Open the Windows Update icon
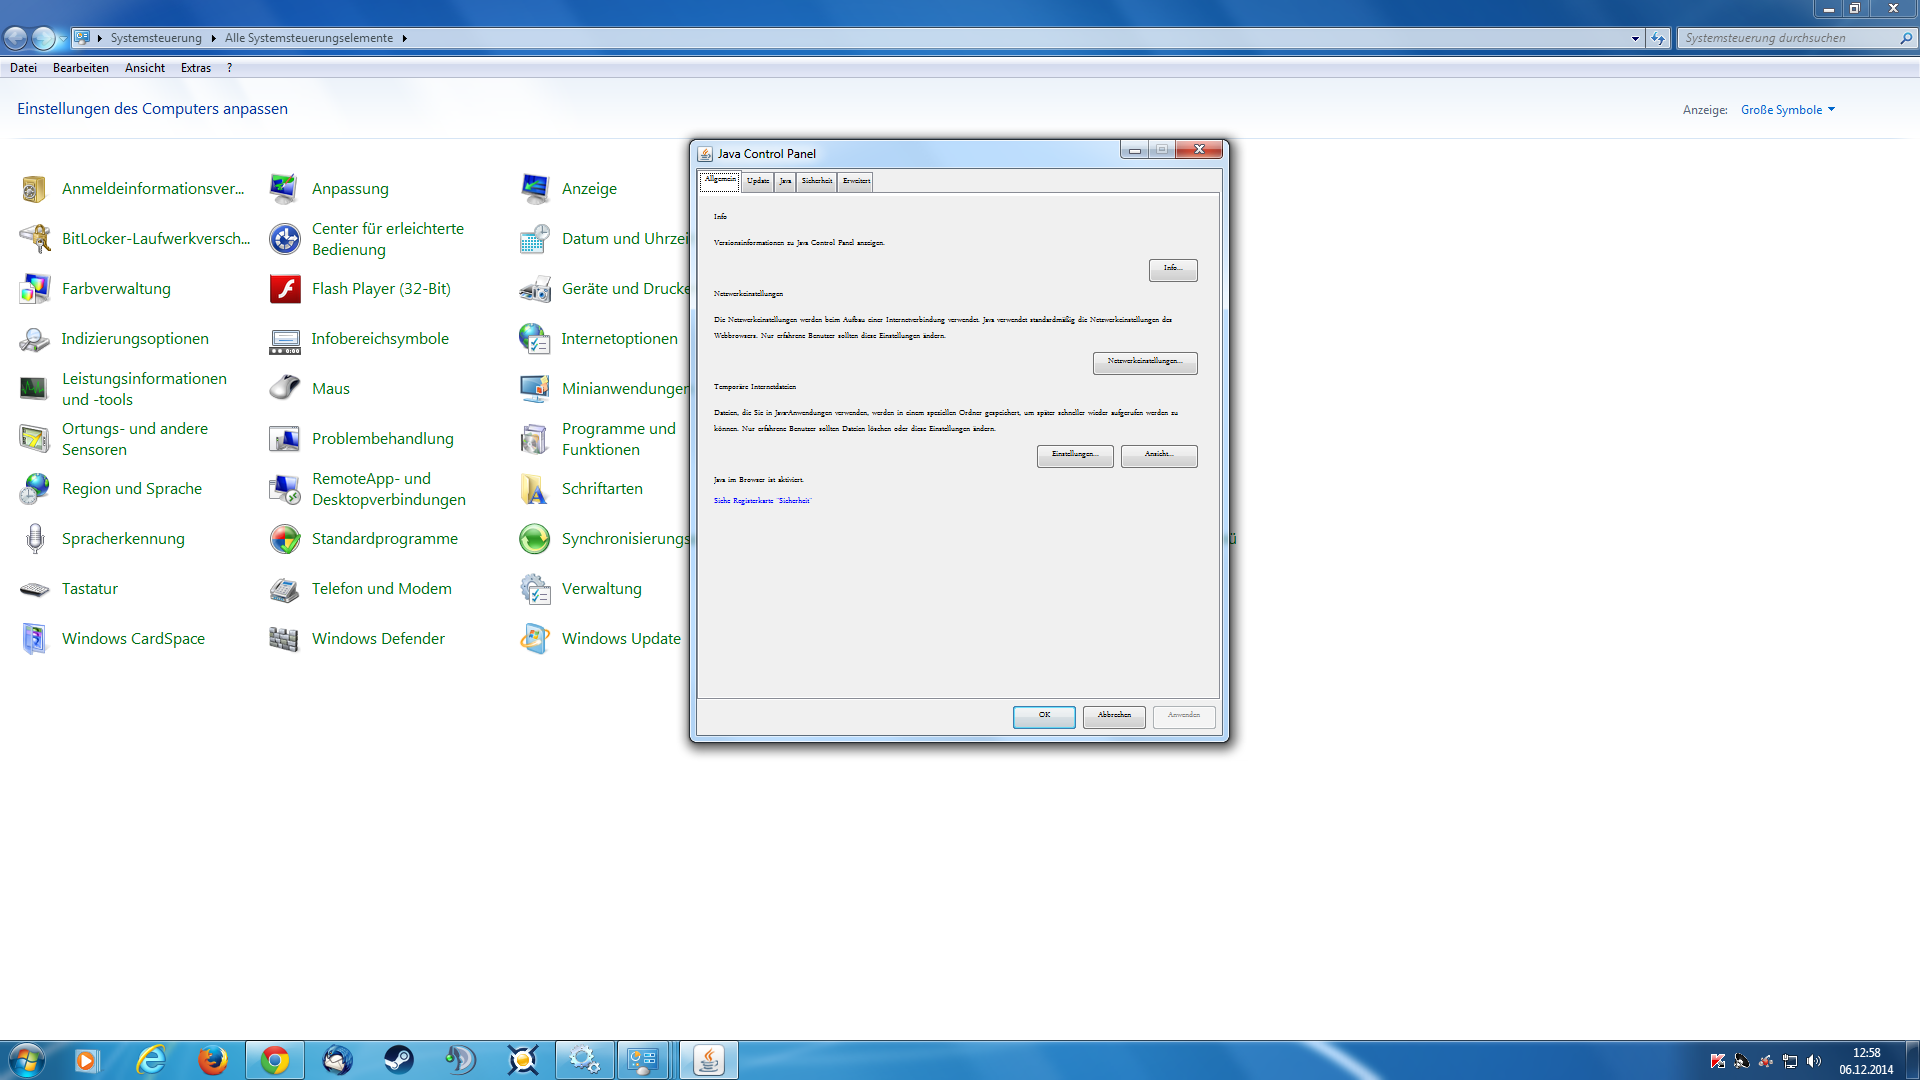This screenshot has width=1920, height=1080. (535, 639)
